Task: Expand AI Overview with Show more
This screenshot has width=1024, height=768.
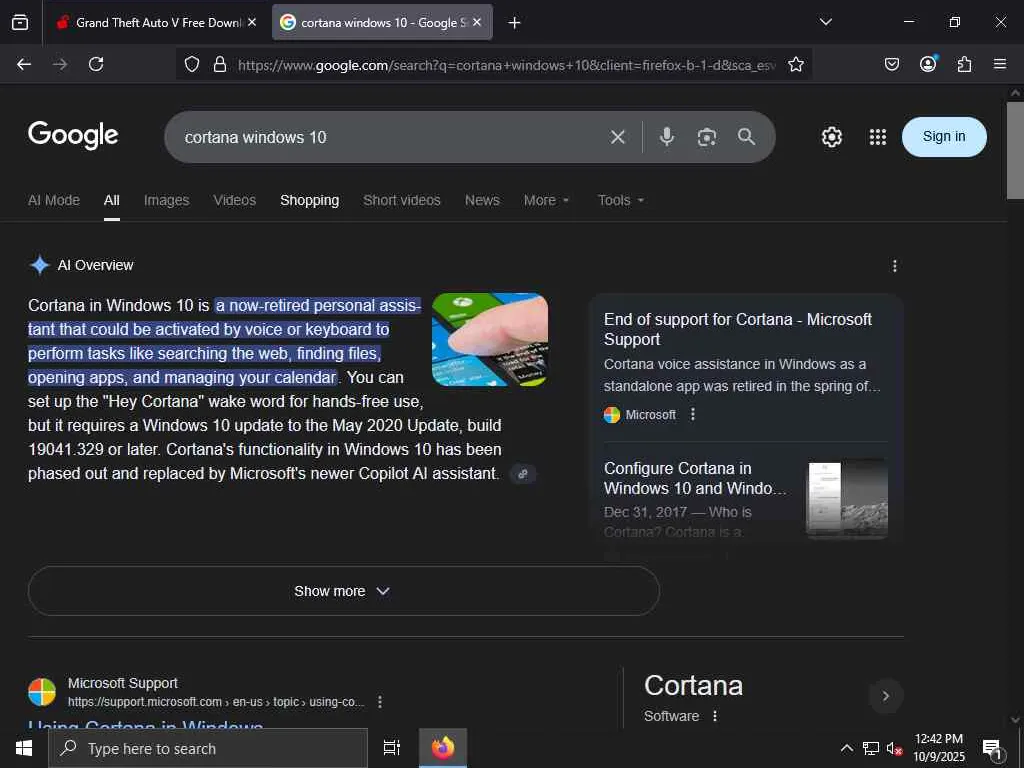Action: 344,591
